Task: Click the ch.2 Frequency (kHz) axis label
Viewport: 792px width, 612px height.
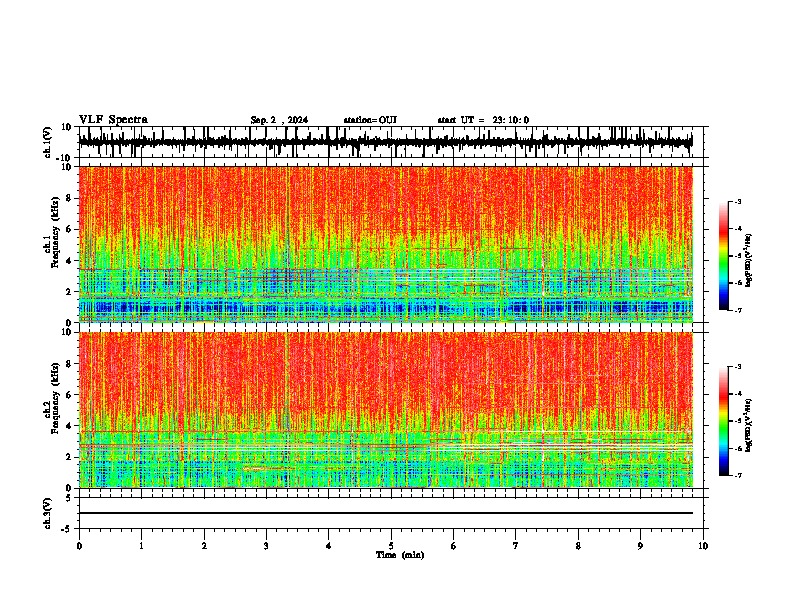Action: (54, 398)
